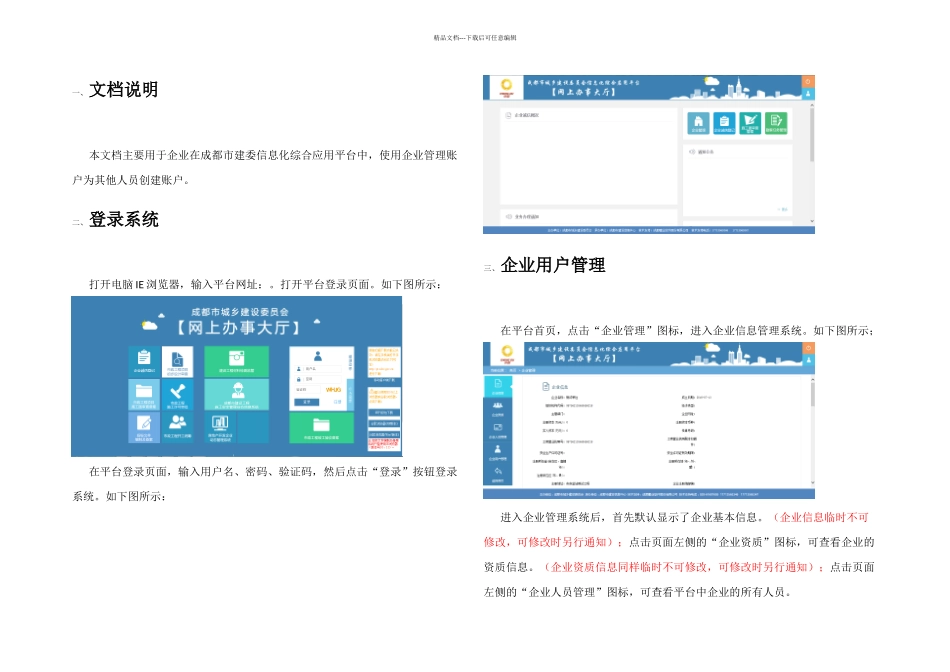Viewport: 950px width, 672px height.
Task: Click the "more" link in the home page notice panel
Action: [783, 209]
